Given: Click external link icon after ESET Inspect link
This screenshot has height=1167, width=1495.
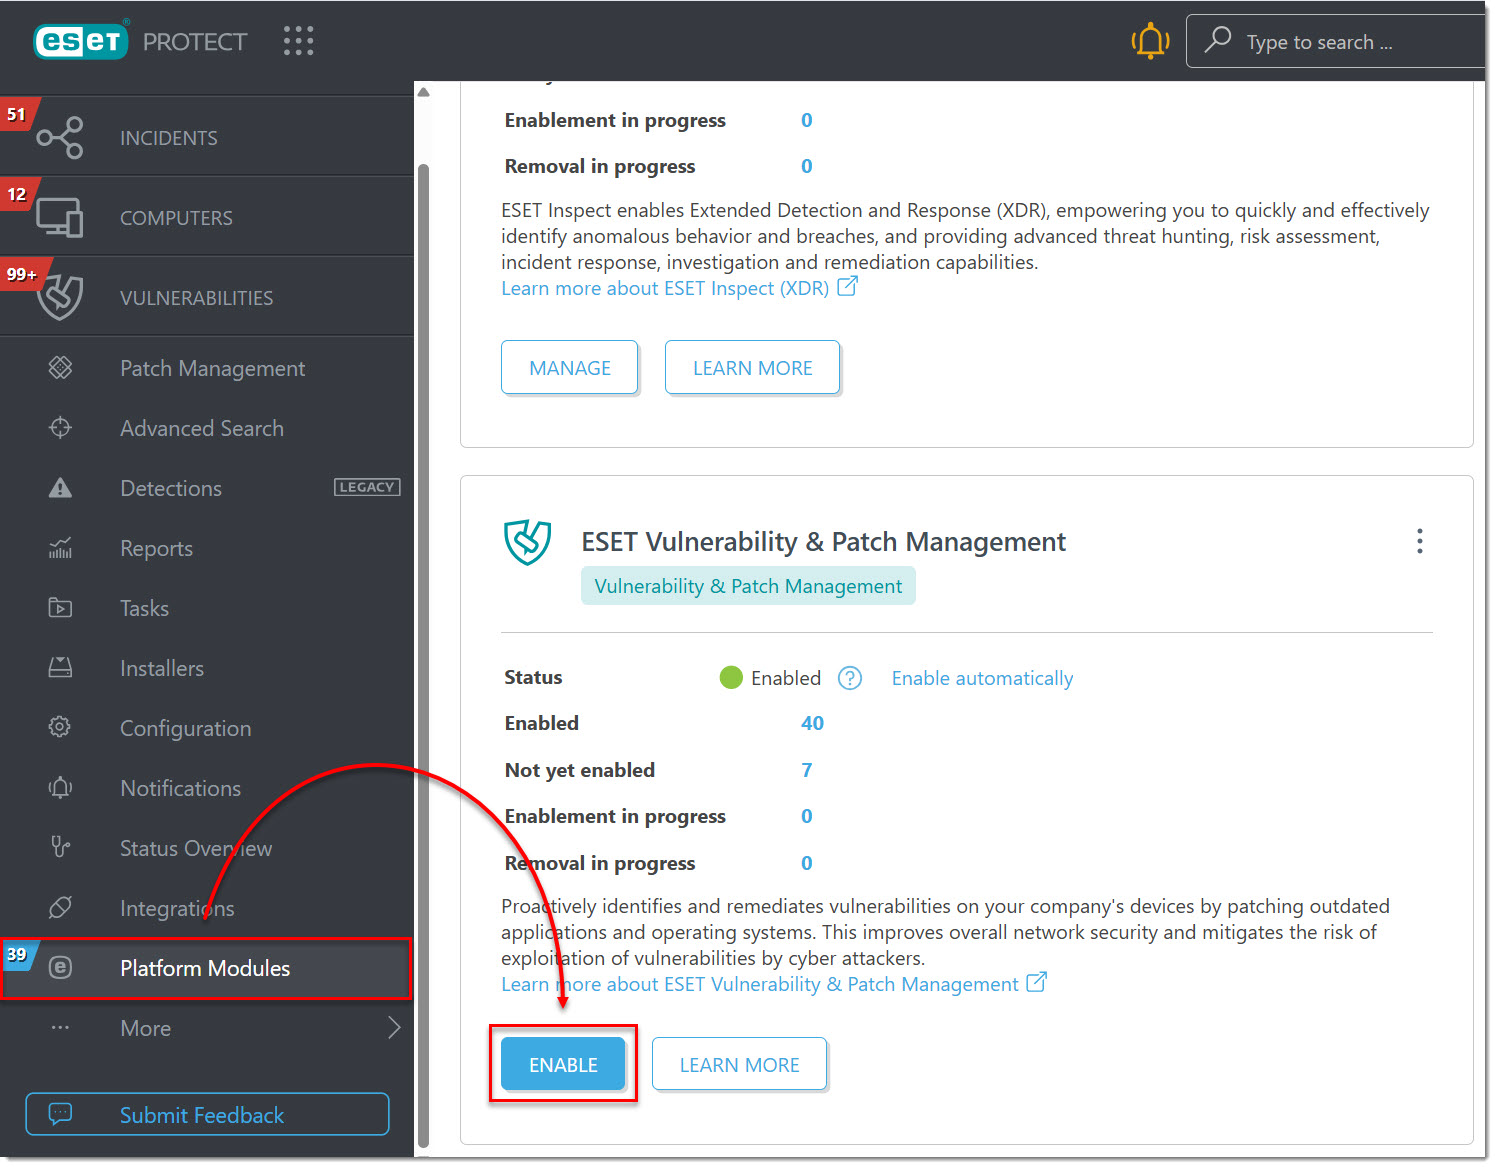Looking at the screenshot, I should click(847, 287).
